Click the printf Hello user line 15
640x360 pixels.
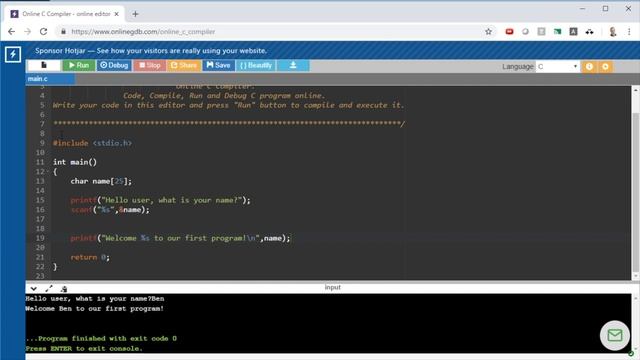coord(160,200)
